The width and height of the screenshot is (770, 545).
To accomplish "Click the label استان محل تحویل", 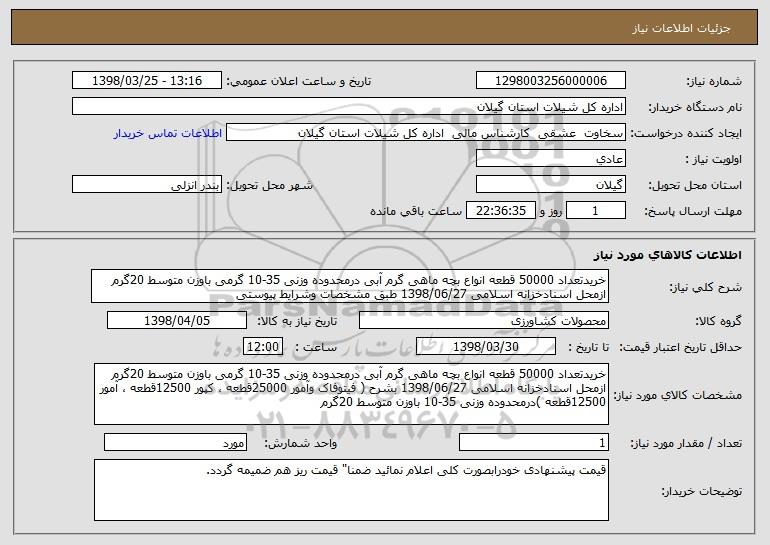I will pyautogui.click(x=695, y=186).
